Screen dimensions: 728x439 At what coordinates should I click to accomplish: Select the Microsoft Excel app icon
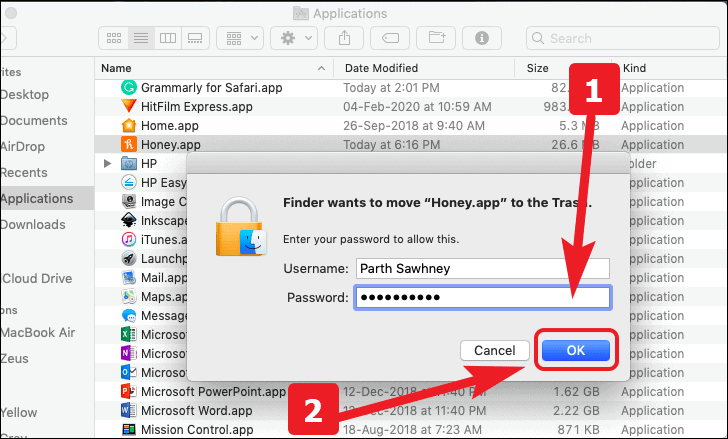[x=129, y=335]
